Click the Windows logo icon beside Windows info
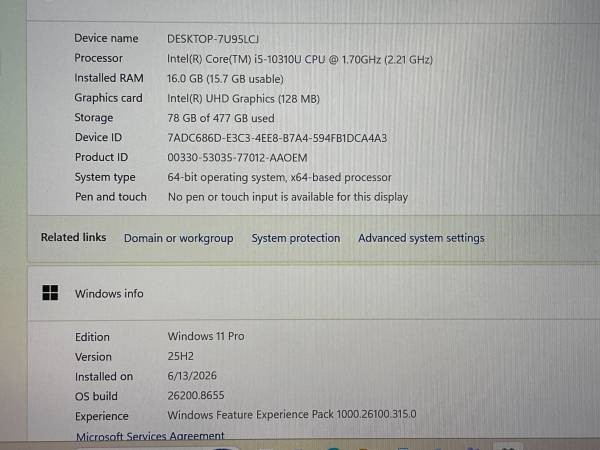This screenshot has width=600, height=450. click(50, 293)
